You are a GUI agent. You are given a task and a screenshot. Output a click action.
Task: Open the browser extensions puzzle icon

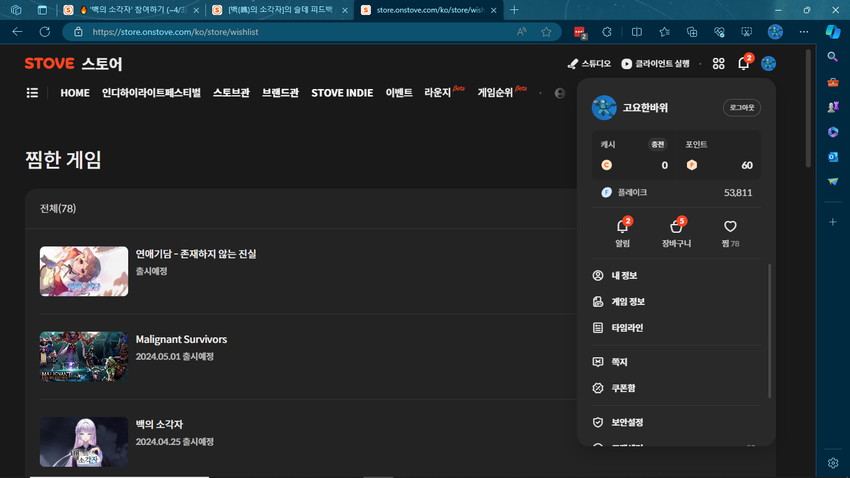[x=607, y=32]
